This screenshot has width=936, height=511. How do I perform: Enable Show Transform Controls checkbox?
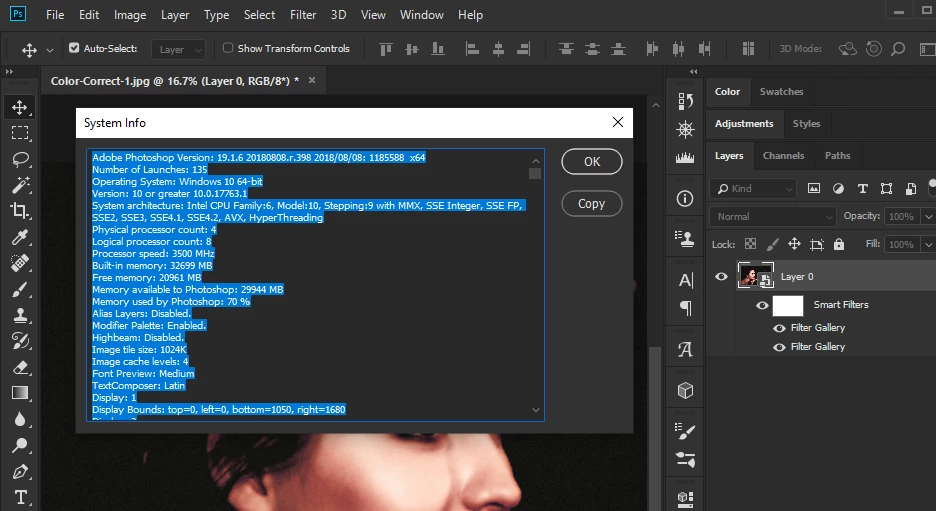(227, 48)
